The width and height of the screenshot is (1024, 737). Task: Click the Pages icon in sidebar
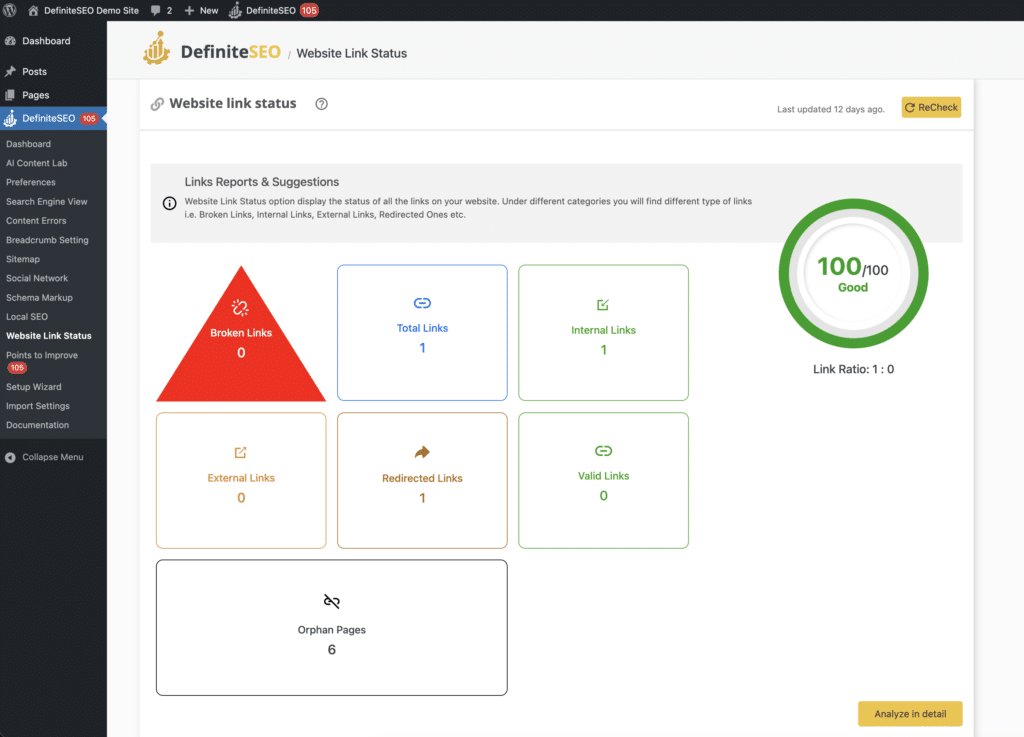pyautogui.click(x=10, y=95)
